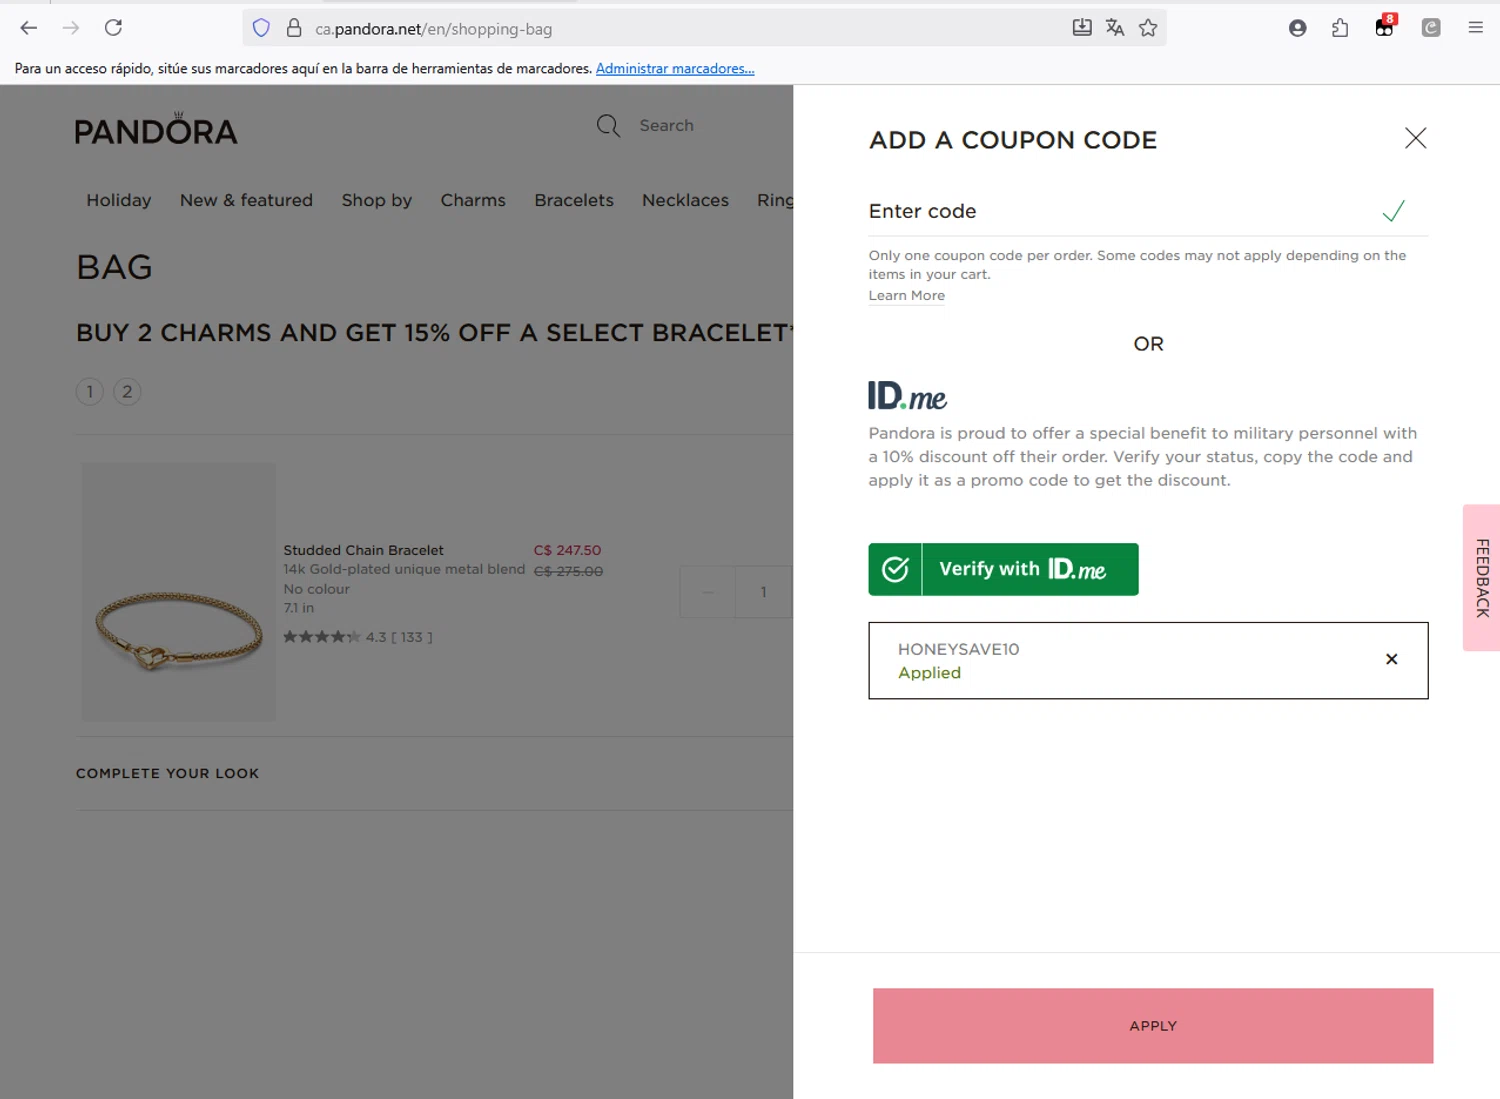Reload the current page
This screenshot has width=1500, height=1099.
tap(113, 28)
